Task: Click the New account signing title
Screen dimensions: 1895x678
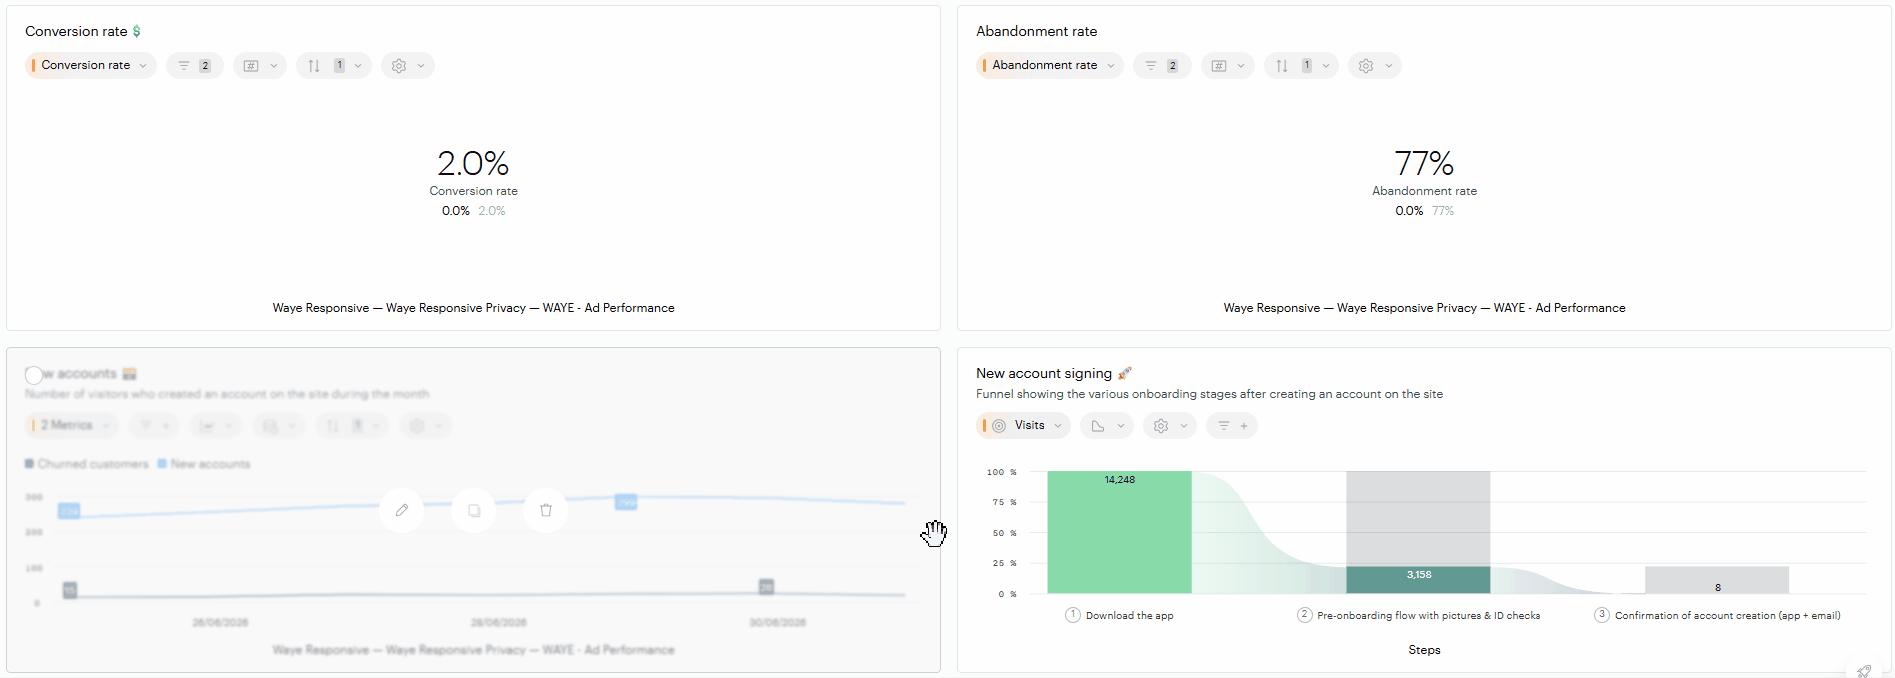Action: tap(1044, 373)
